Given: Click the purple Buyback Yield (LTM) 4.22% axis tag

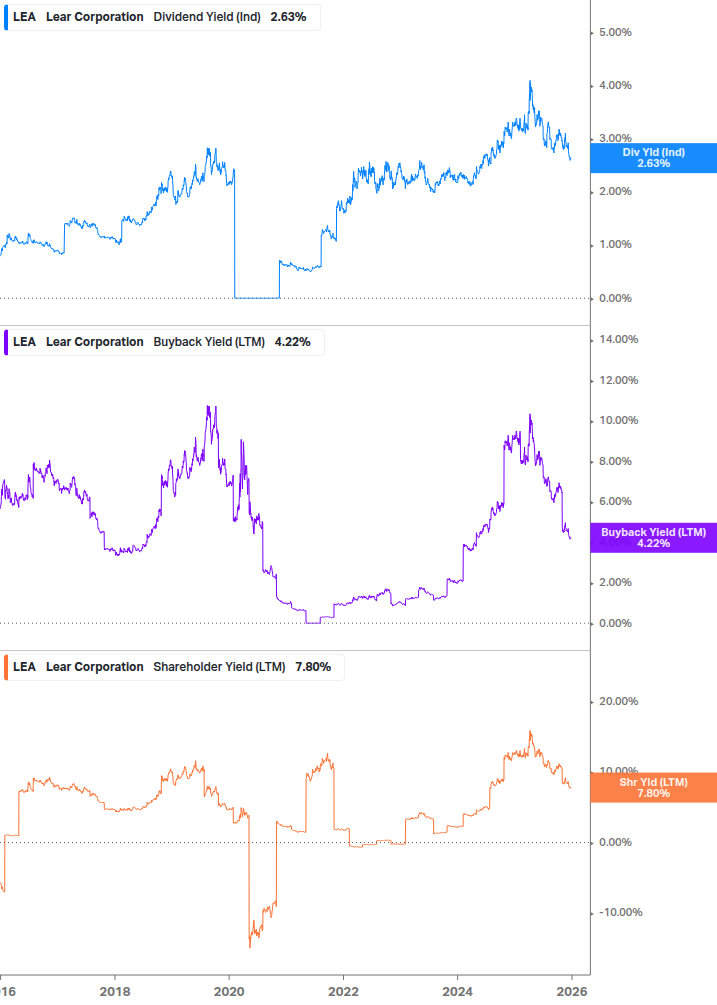Looking at the screenshot, I should [x=653, y=538].
